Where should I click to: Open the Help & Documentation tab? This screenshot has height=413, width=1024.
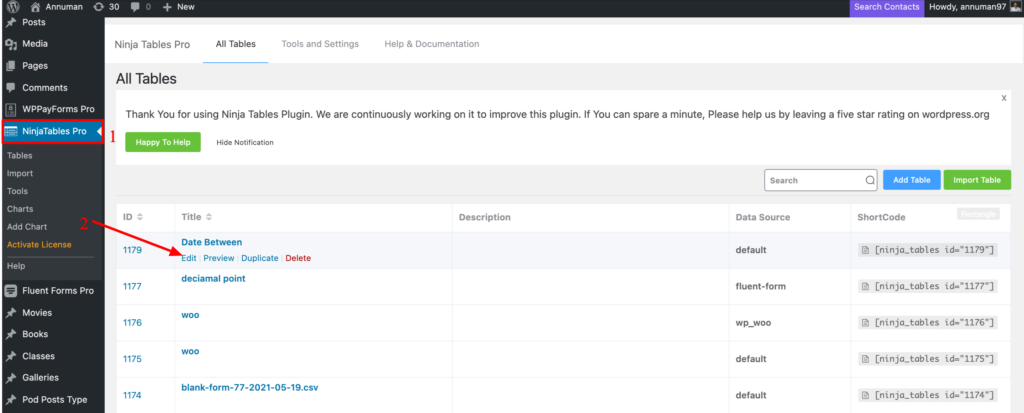[x=433, y=44]
